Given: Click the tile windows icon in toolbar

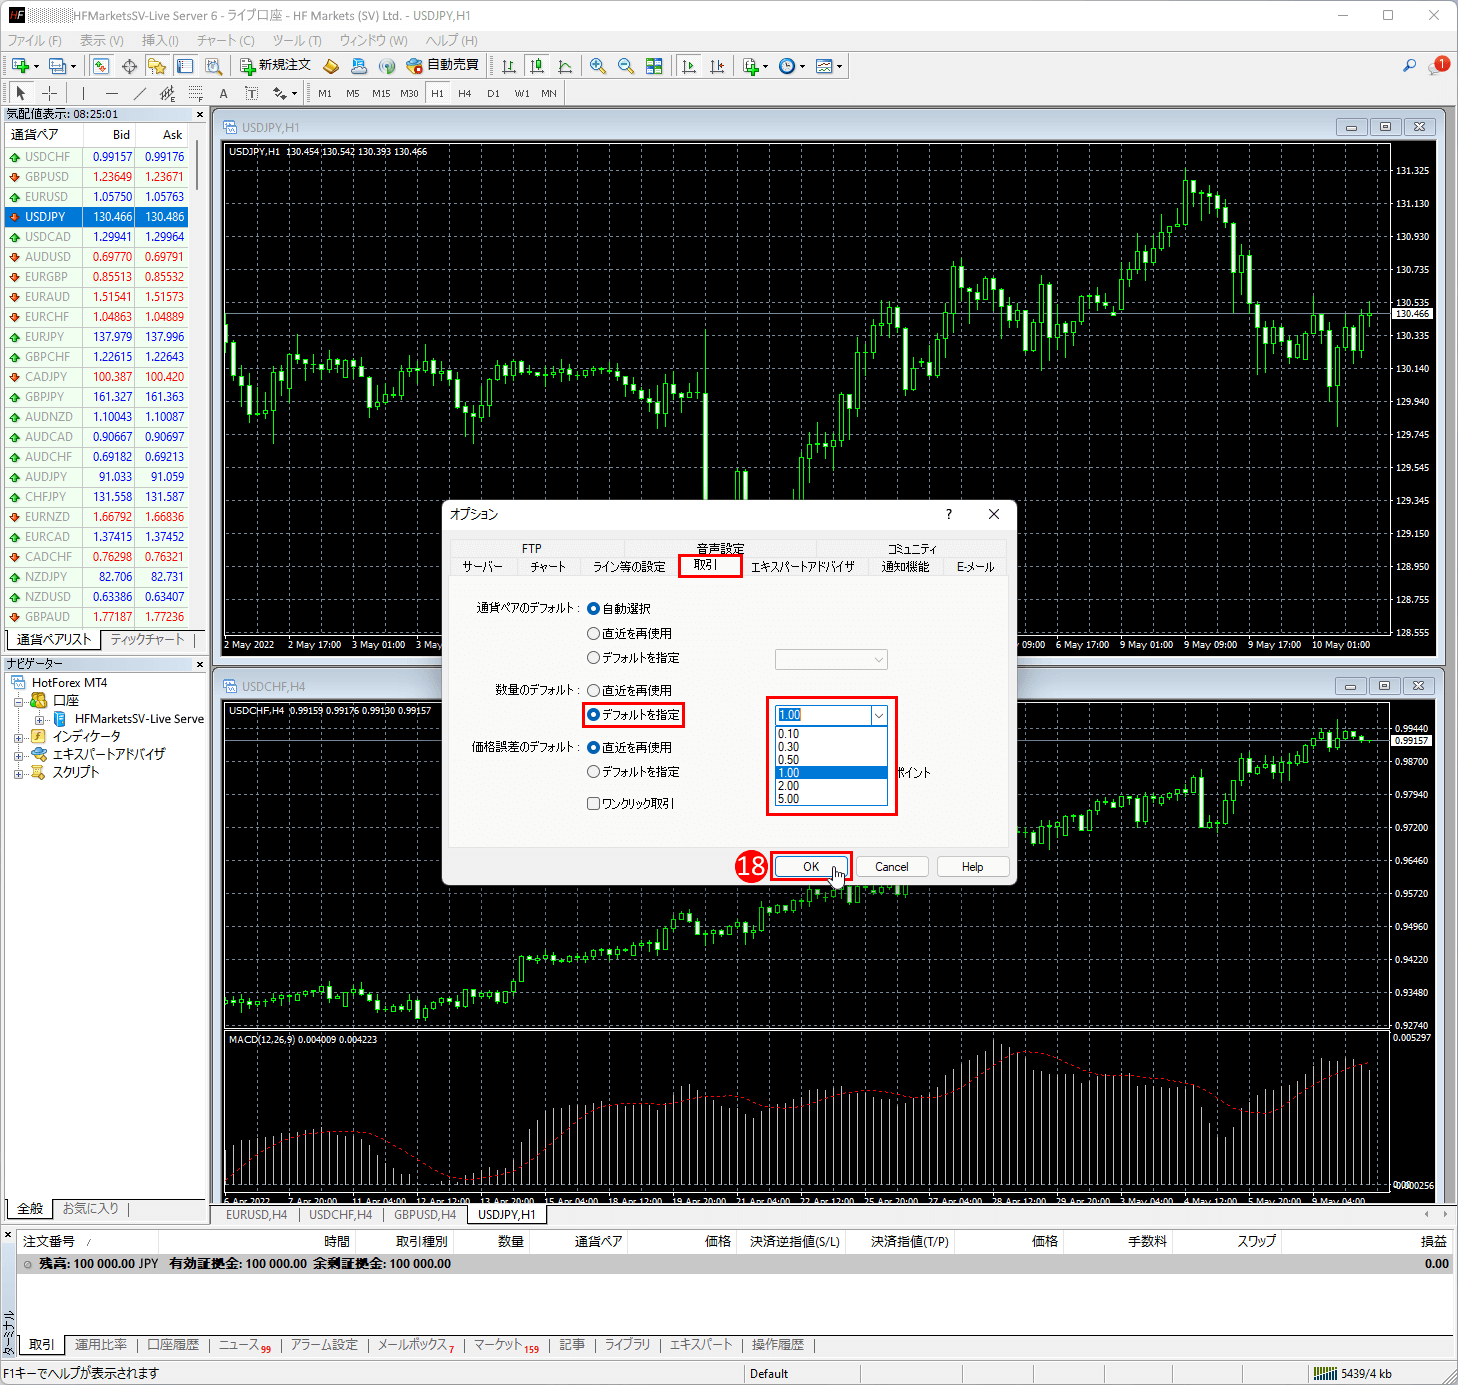Looking at the screenshot, I should [x=654, y=66].
